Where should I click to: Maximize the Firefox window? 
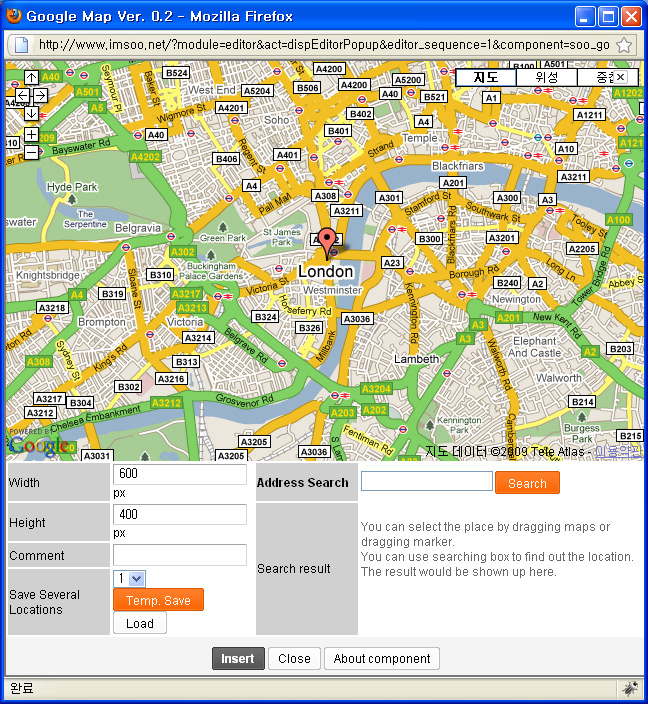608,17
